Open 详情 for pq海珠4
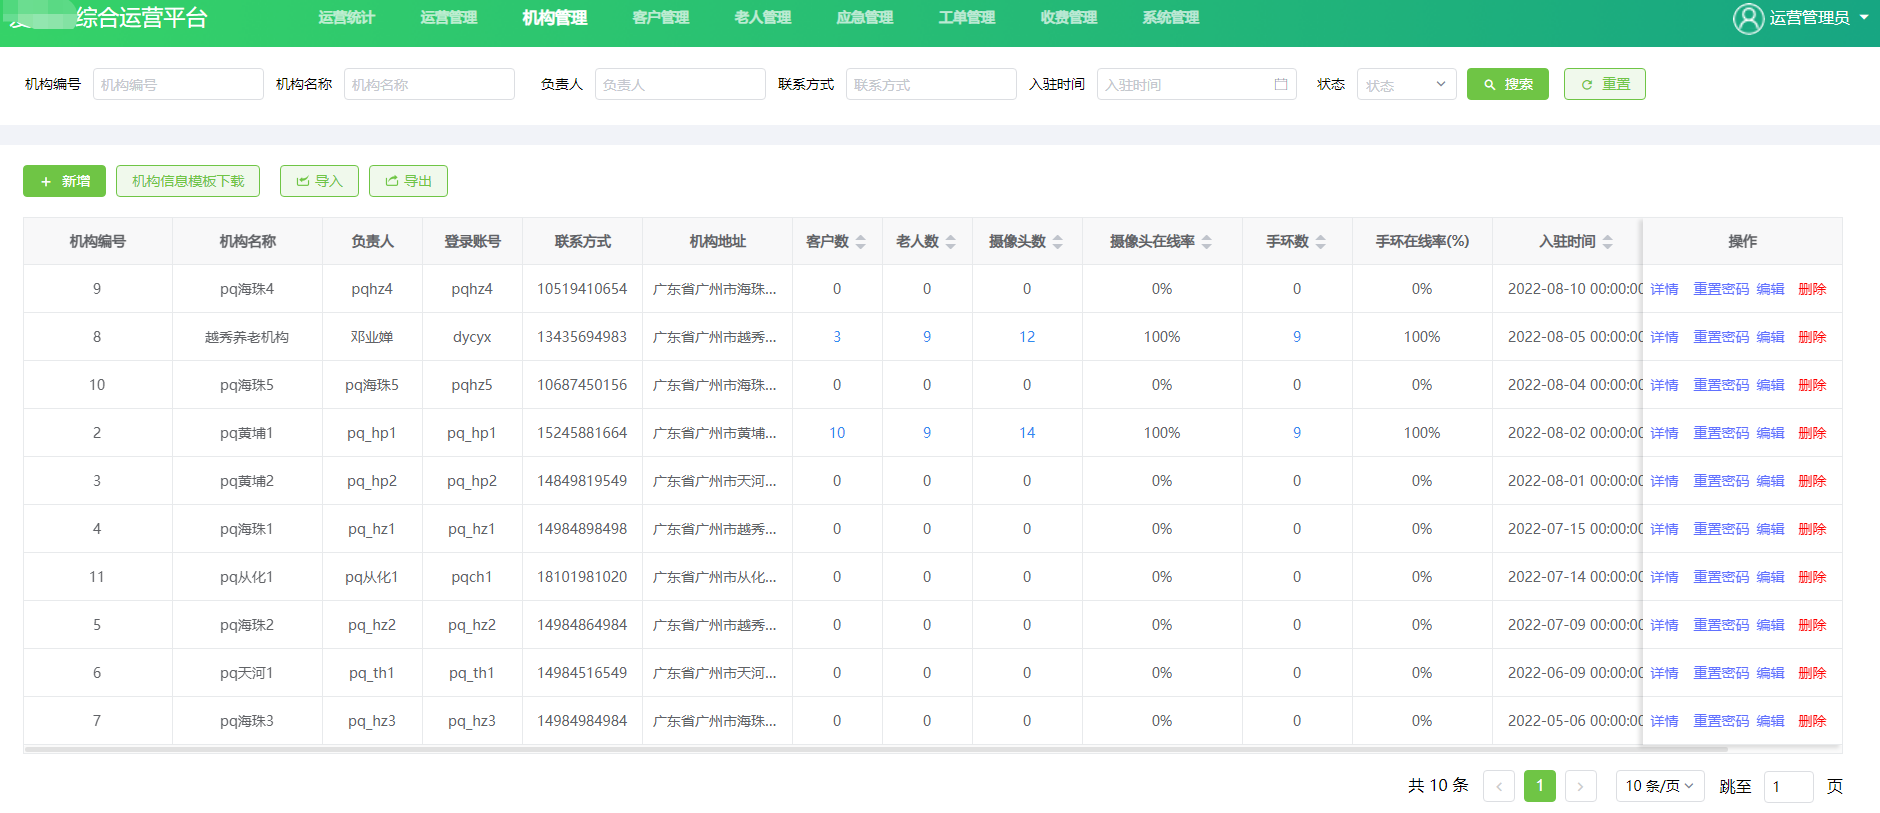The height and width of the screenshot is (813, 1880). 1664,289
